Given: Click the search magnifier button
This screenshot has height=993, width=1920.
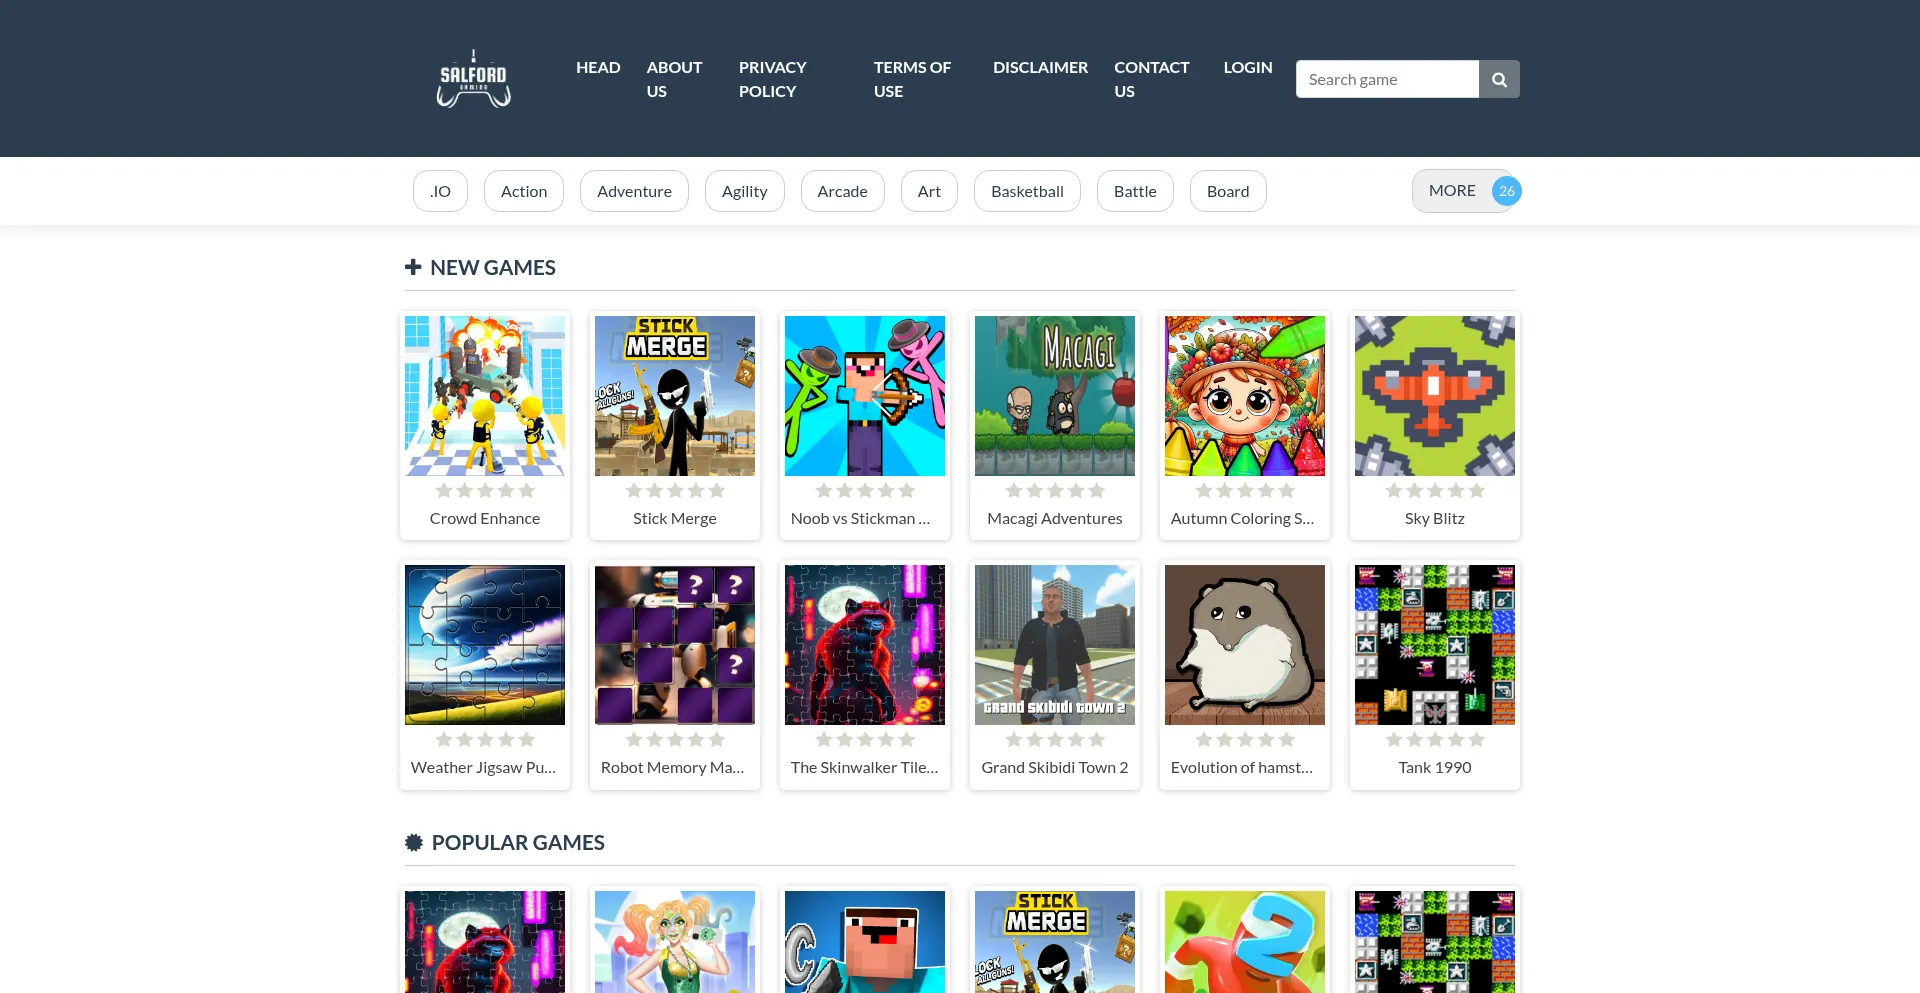Looking at the screenshot, I should tap(1499, 79).
